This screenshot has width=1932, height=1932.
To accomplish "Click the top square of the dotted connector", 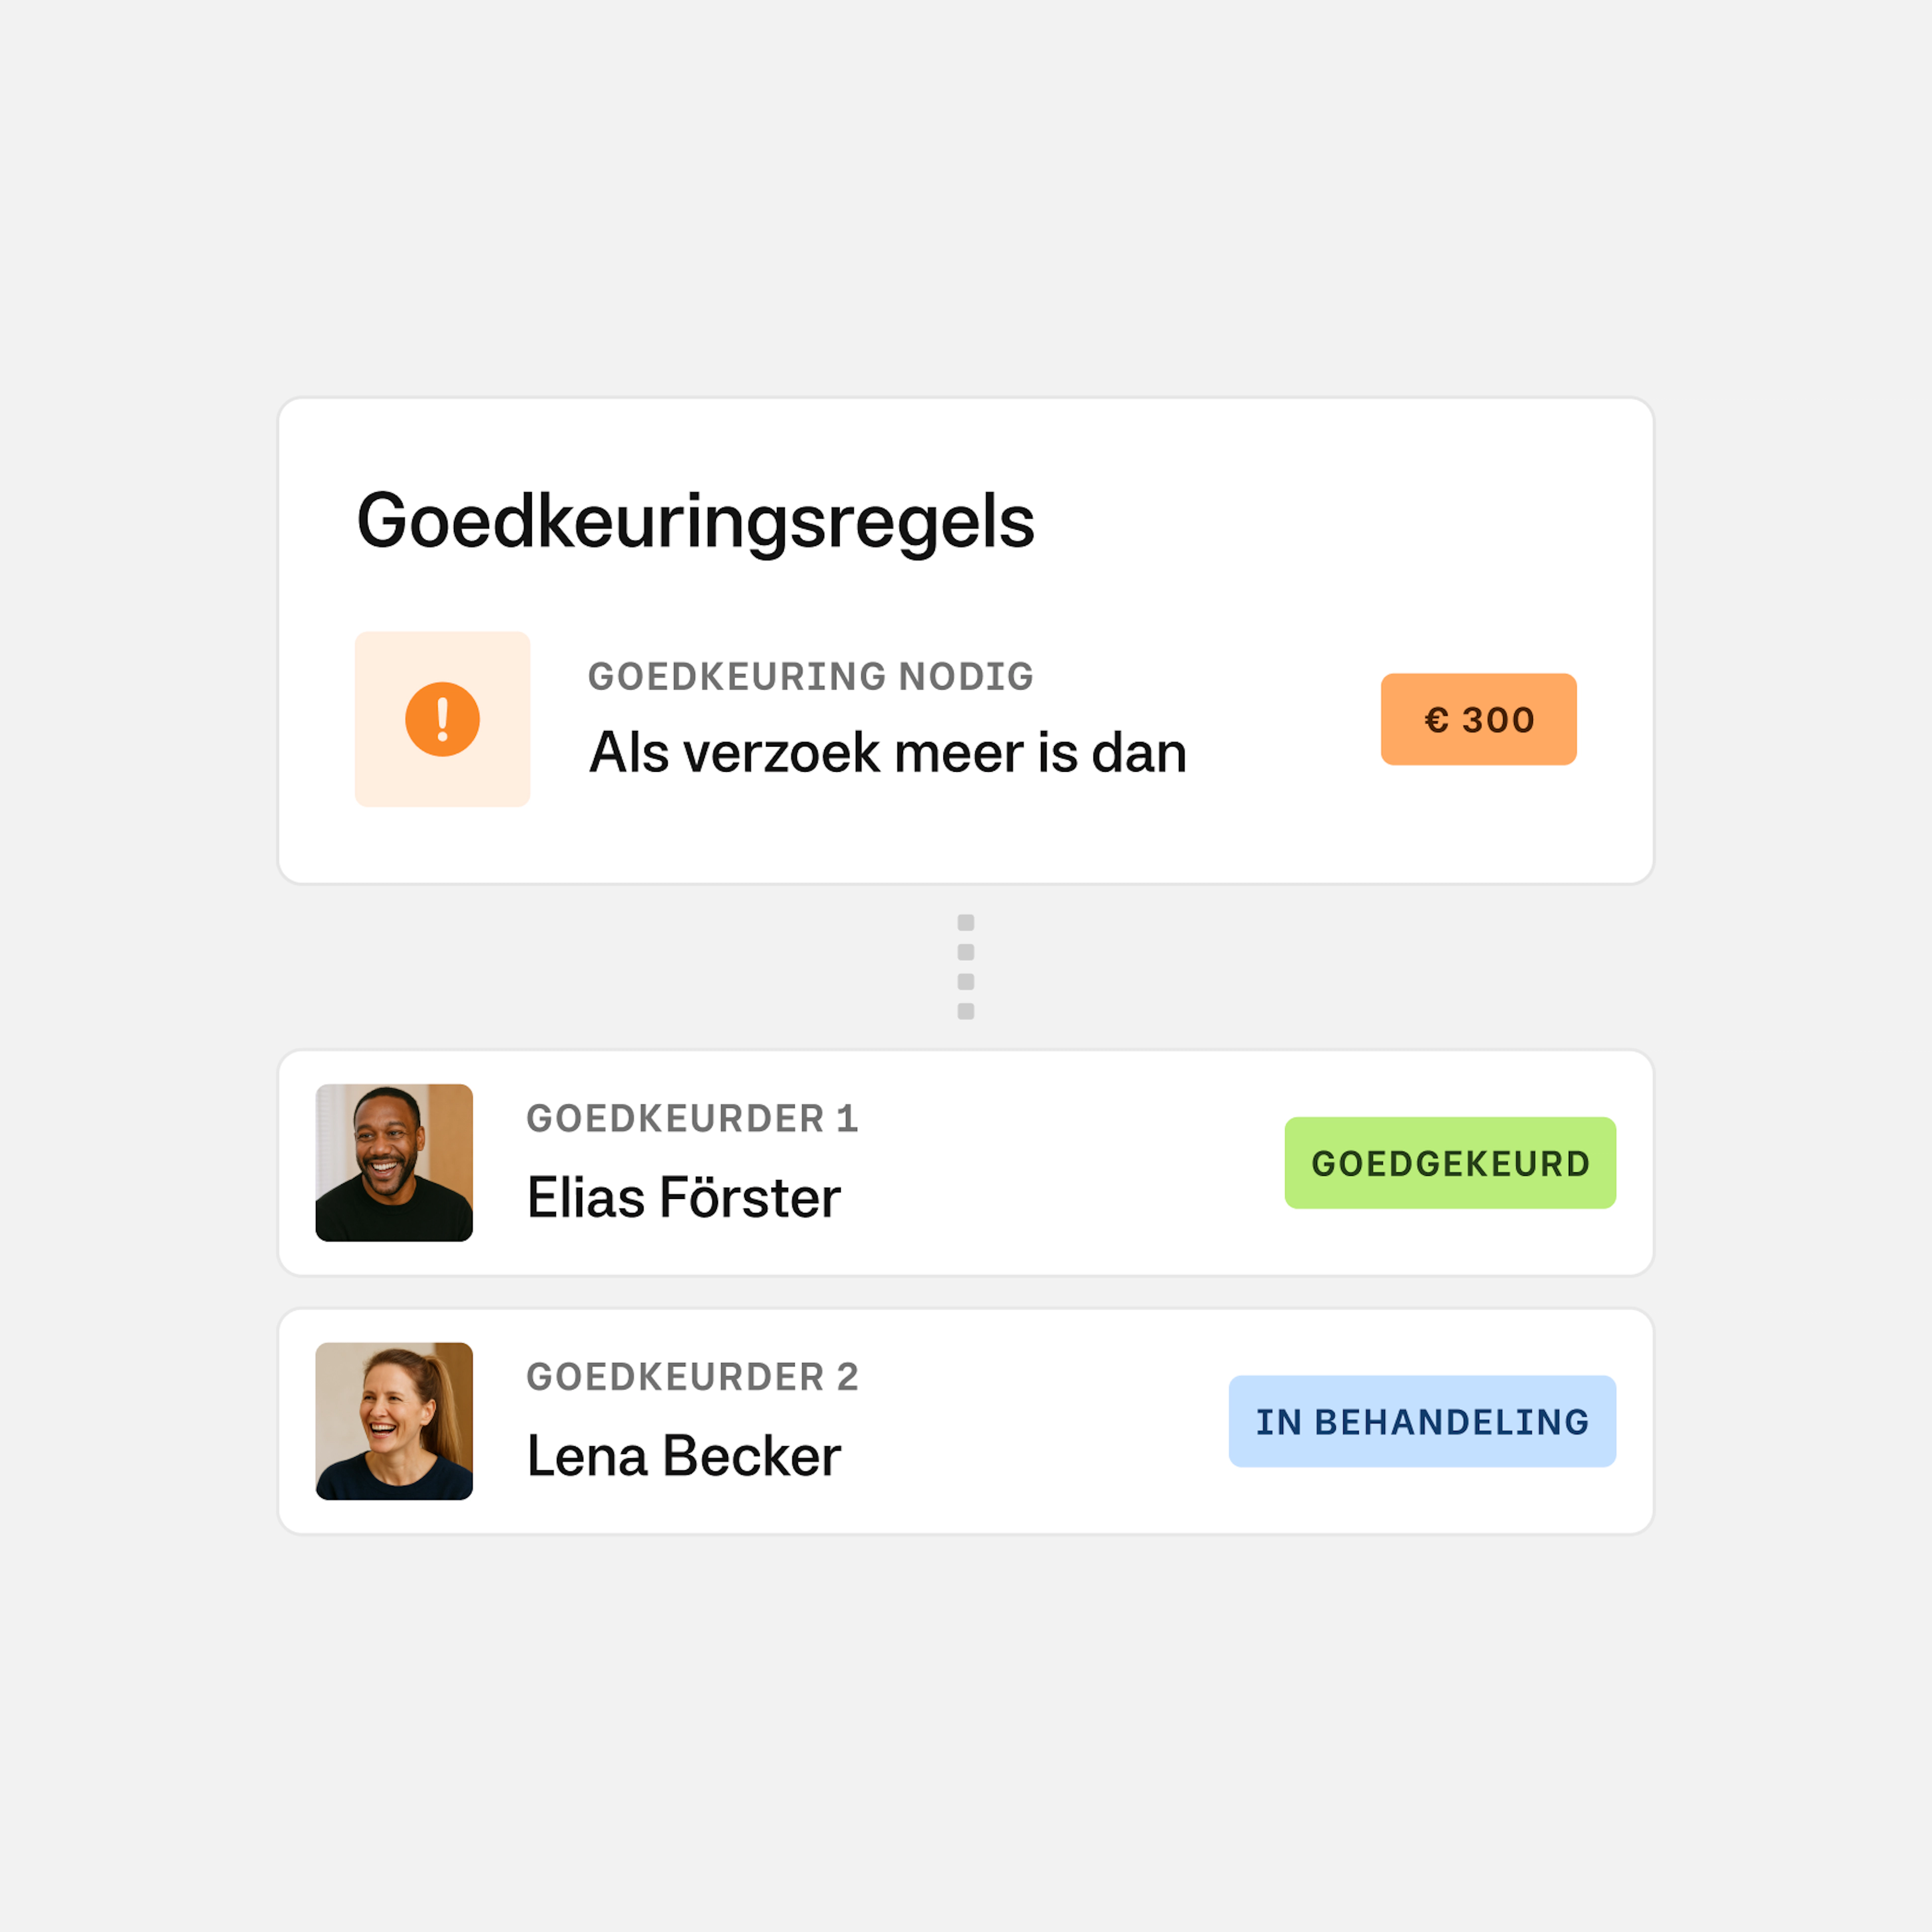I will pyautogui.click(x=966, y=923).
